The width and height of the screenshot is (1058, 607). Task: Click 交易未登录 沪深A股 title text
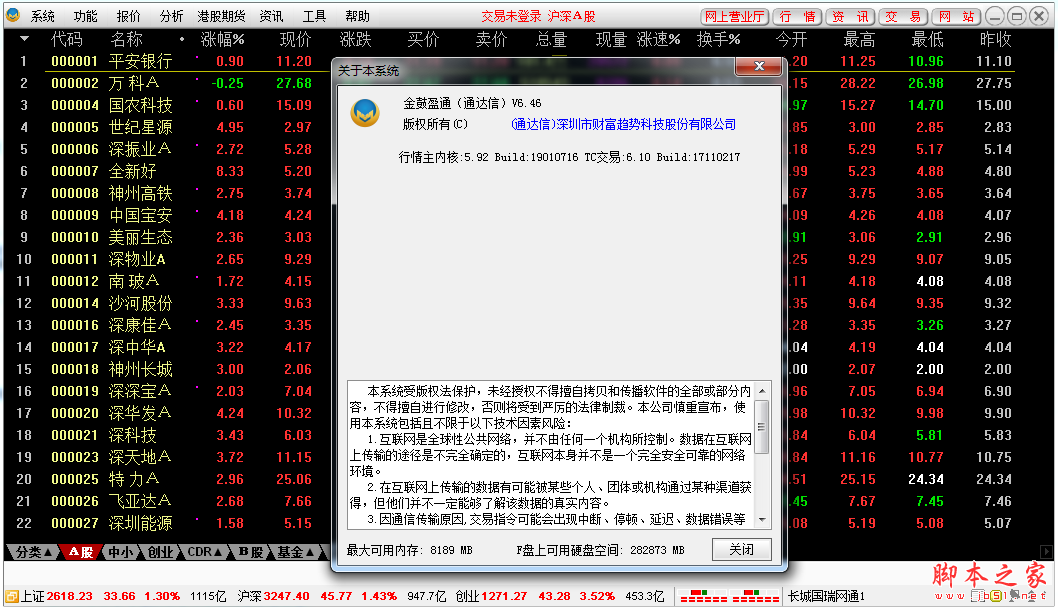538,16
